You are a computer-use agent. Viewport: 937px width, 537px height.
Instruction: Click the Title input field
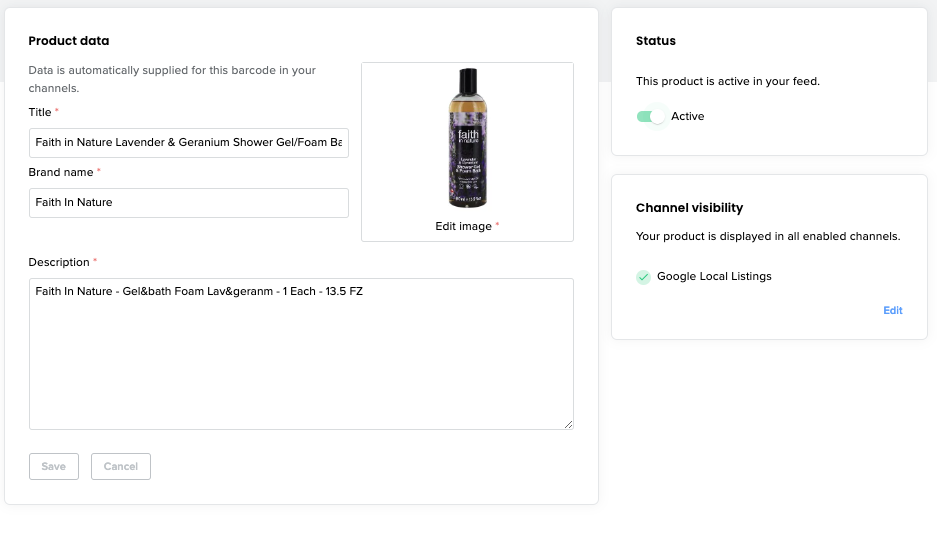tap(189, 143)
